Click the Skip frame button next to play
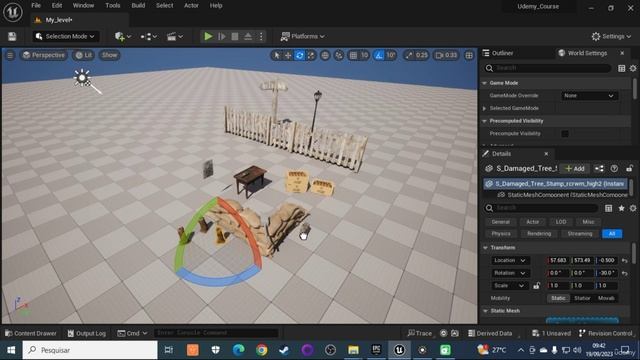This screenshot has height=360, width=640. 222,36
